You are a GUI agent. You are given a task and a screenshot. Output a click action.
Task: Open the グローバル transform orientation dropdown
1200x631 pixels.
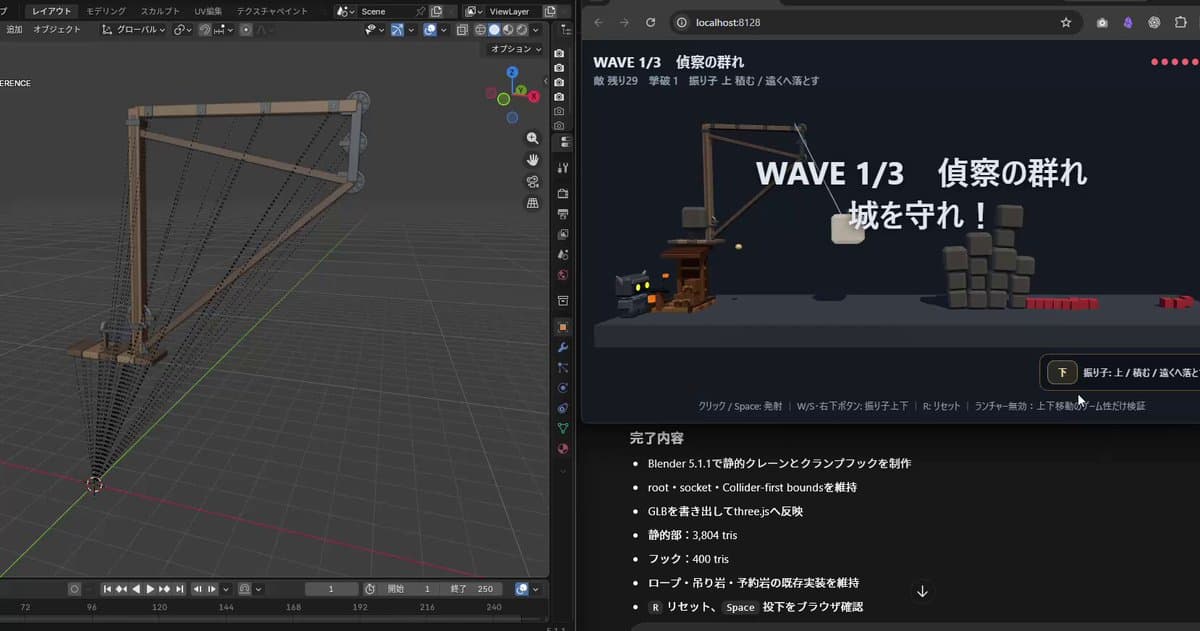(x=133, y=30)
